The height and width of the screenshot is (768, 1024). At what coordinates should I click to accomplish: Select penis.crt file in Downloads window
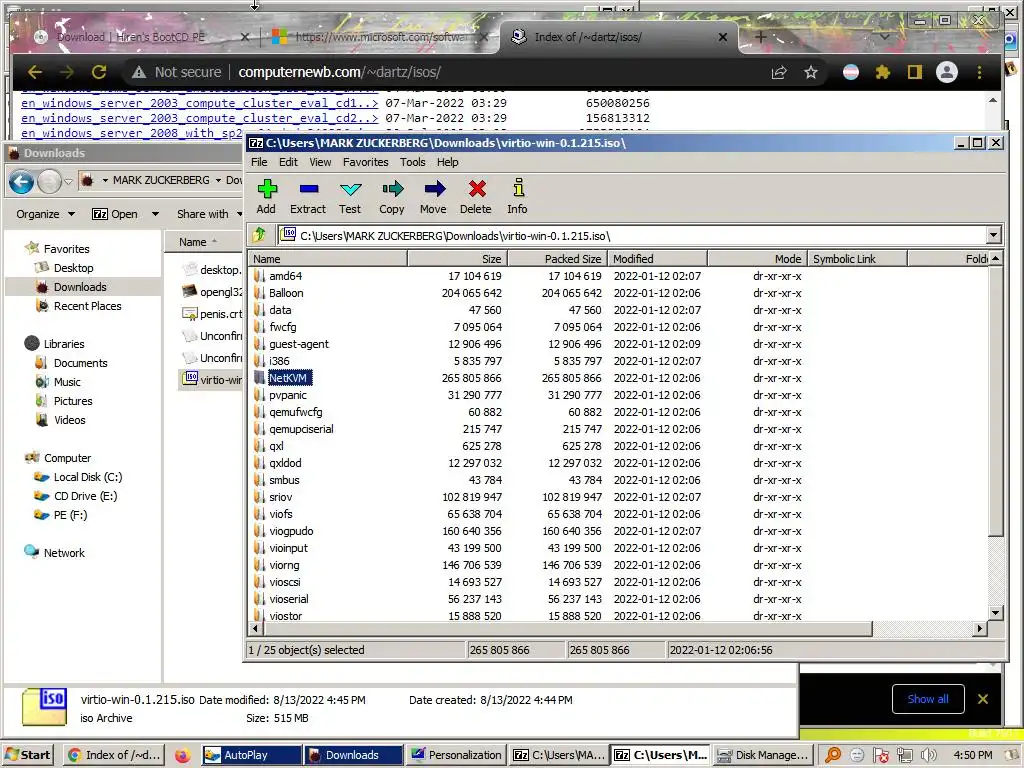212,313
